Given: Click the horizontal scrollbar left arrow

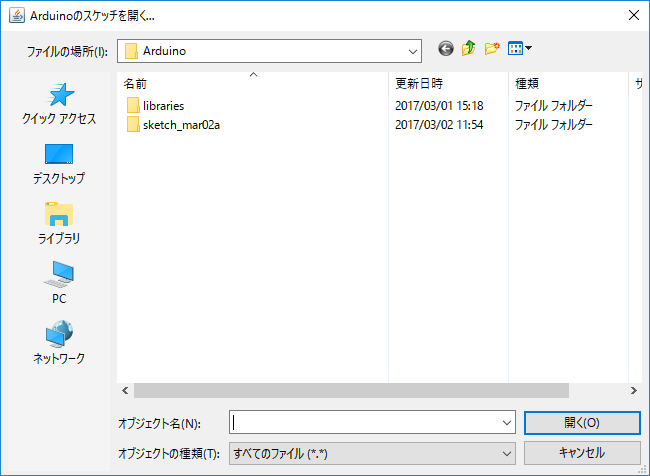Looking at the screenshot, I should [x=125, y=391].
